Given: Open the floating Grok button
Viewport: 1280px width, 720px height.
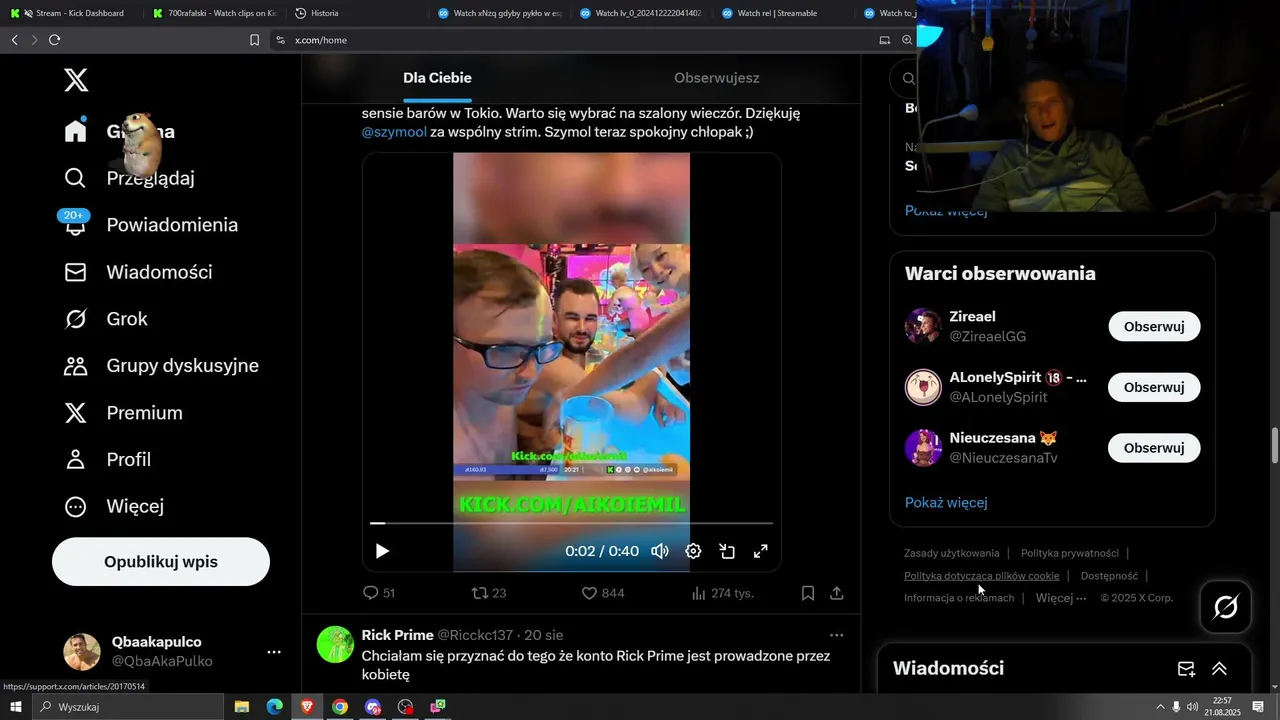Looking at the screenshot, I should click(1226, 607).
